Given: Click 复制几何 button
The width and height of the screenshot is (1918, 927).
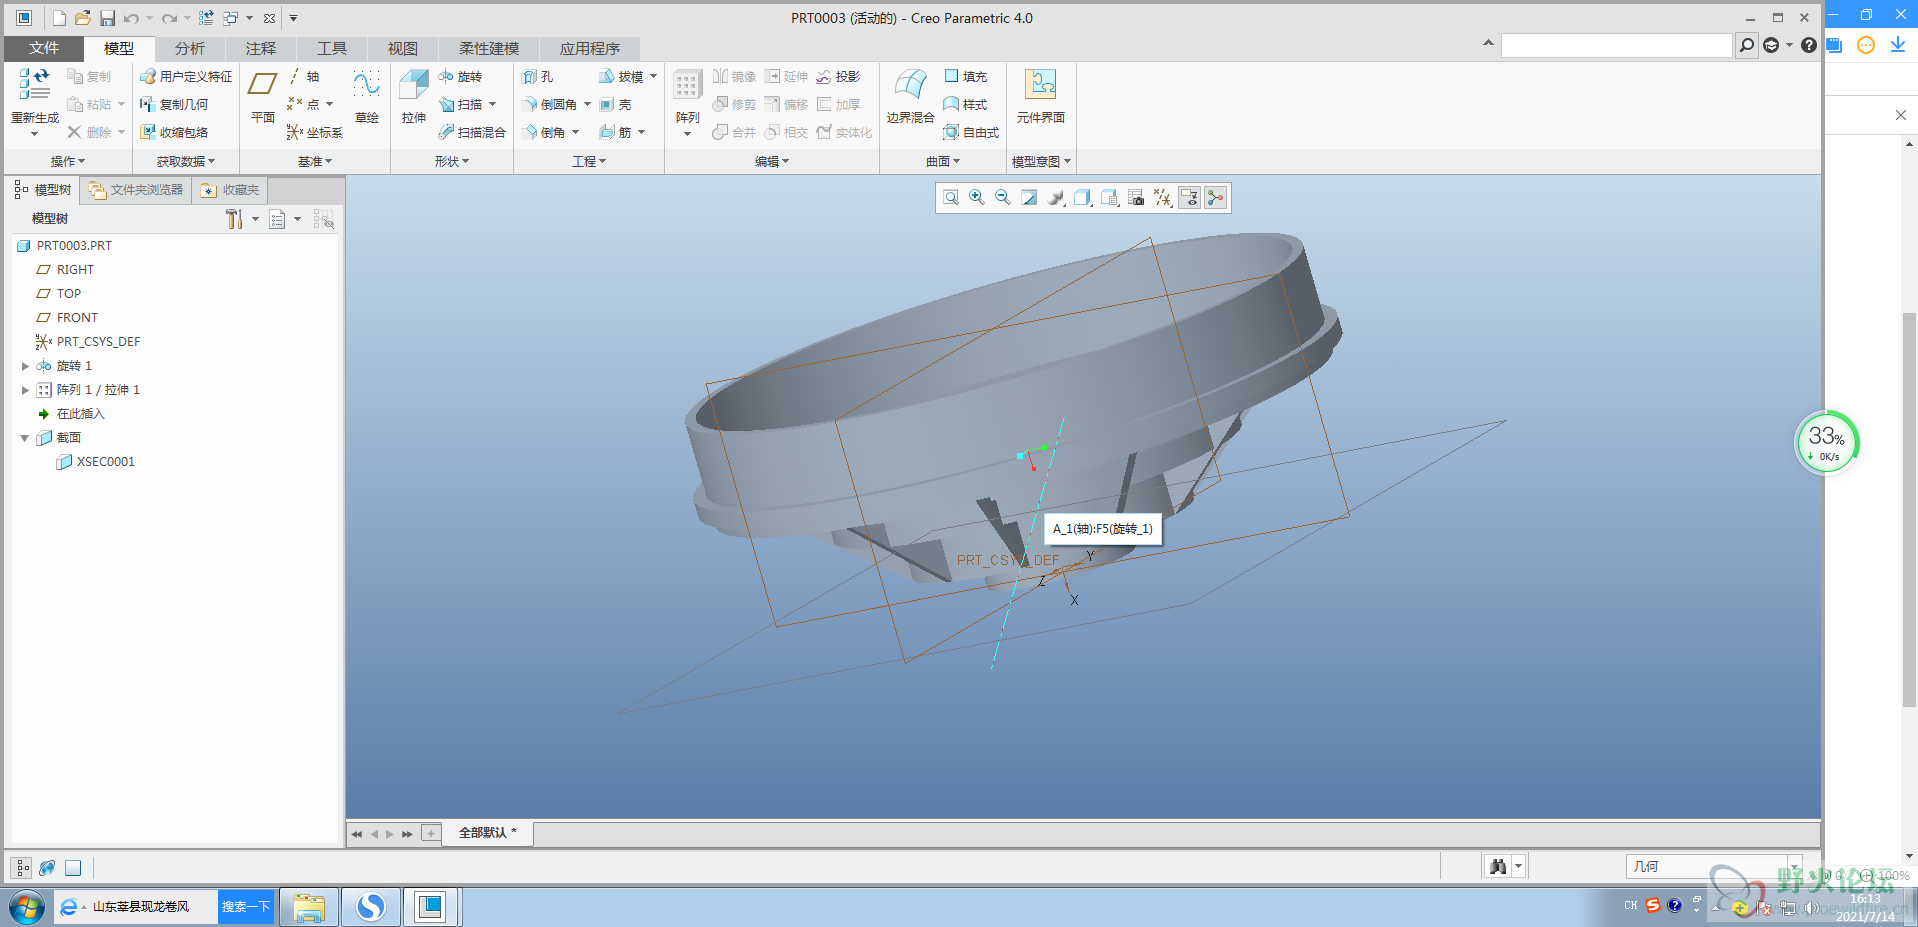Looking at the screenshot, I should [x=174, y=104].
